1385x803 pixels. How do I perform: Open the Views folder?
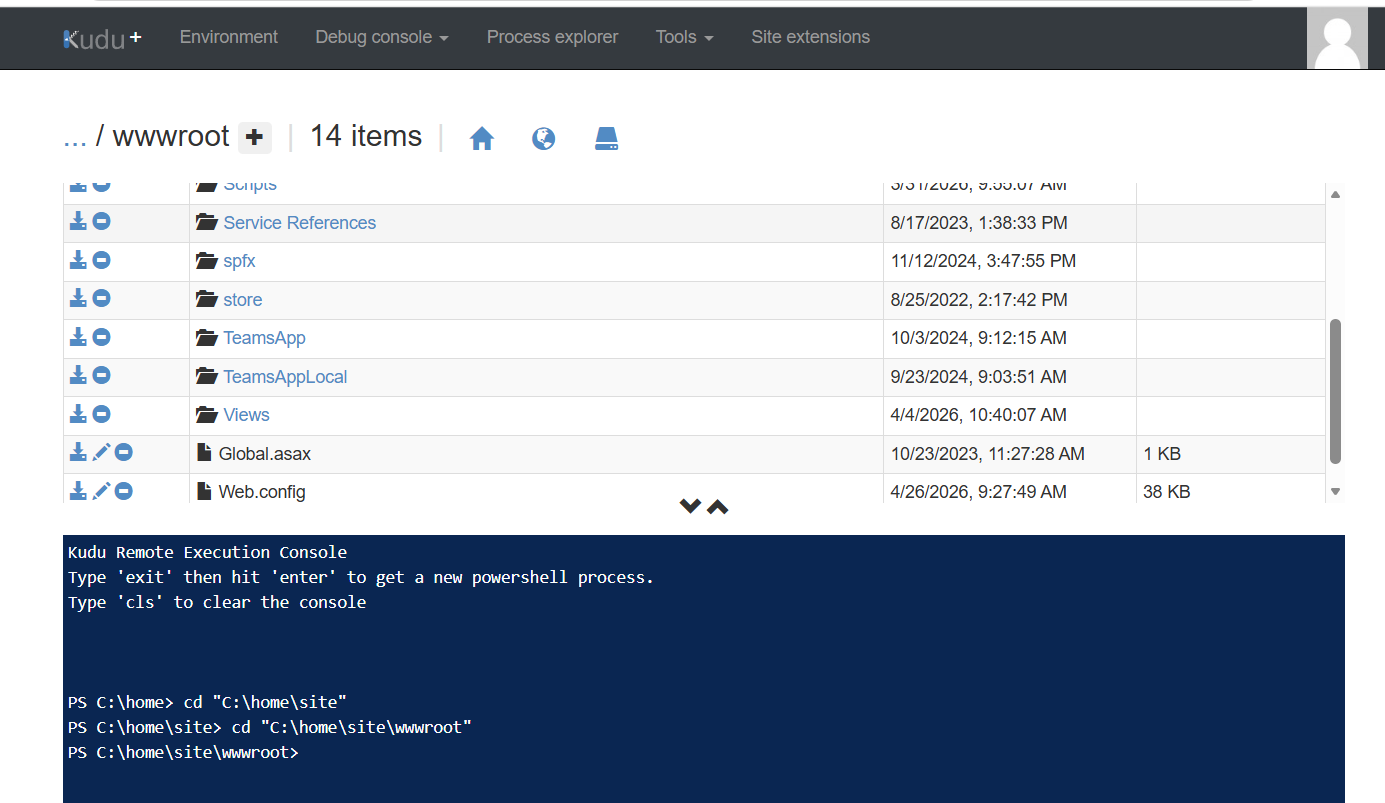(246, 415)
